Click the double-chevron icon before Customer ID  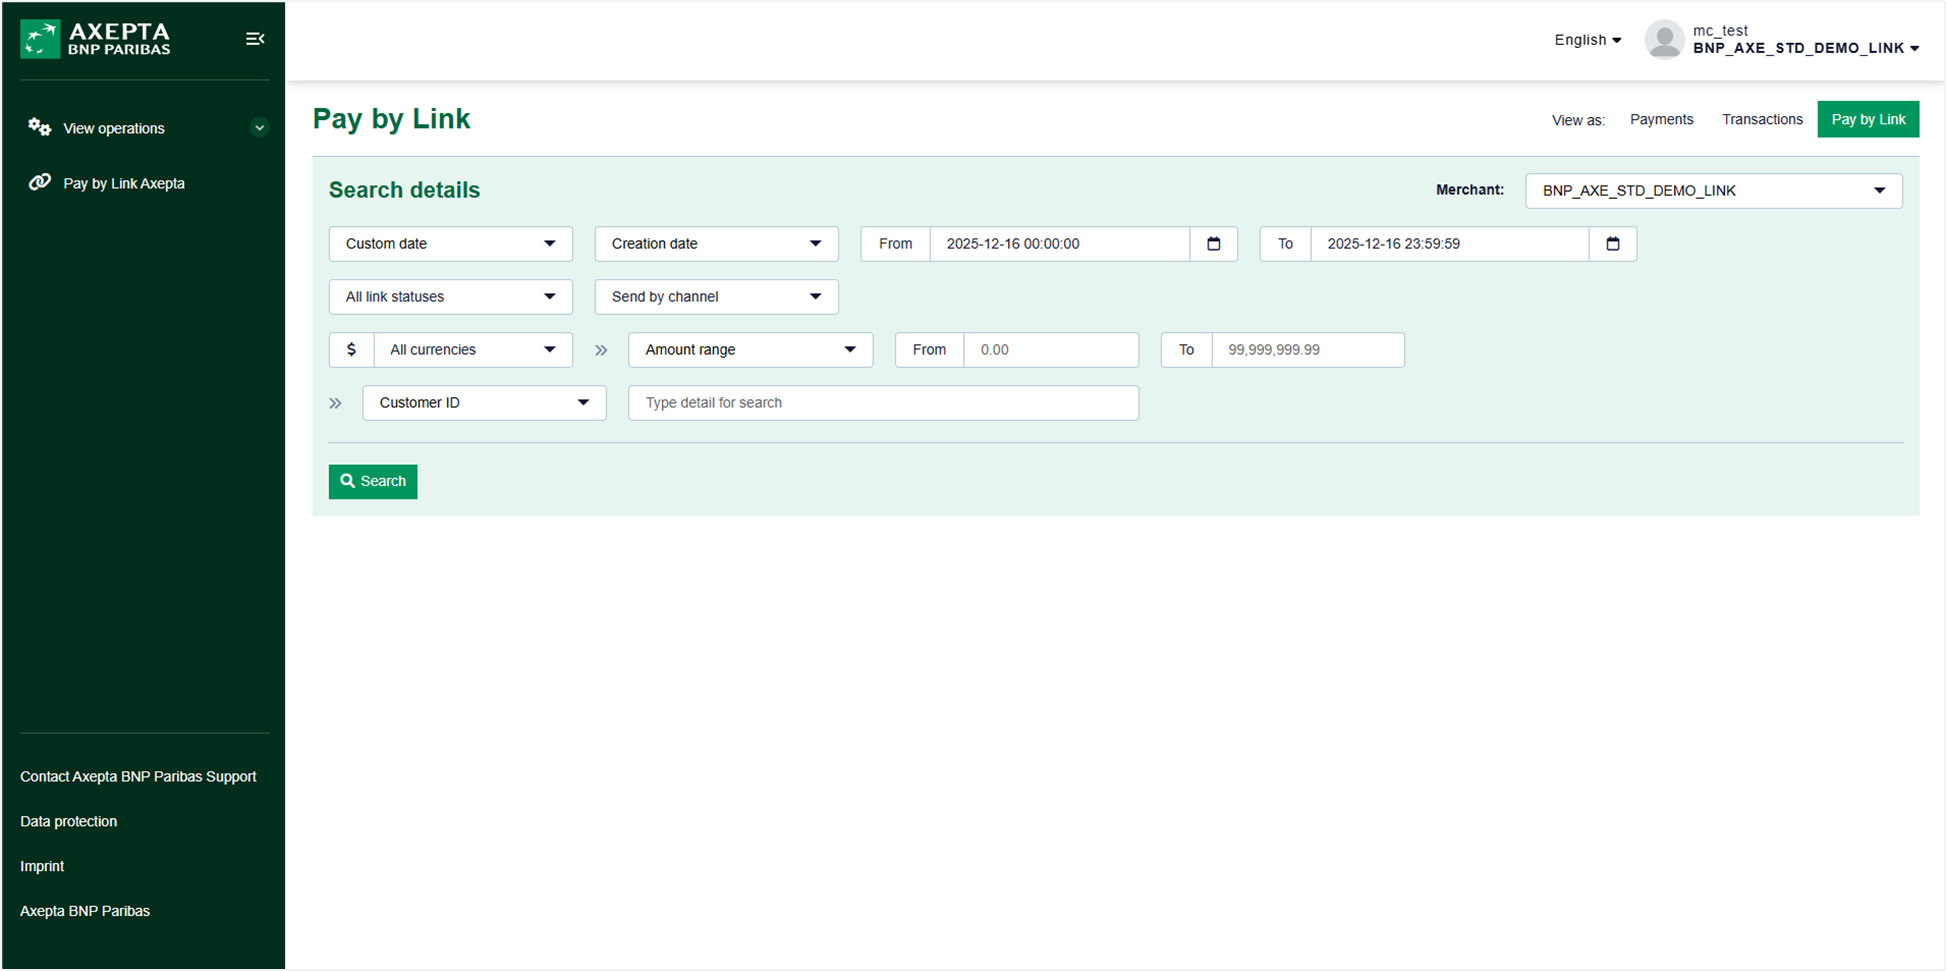click(336, 403)
